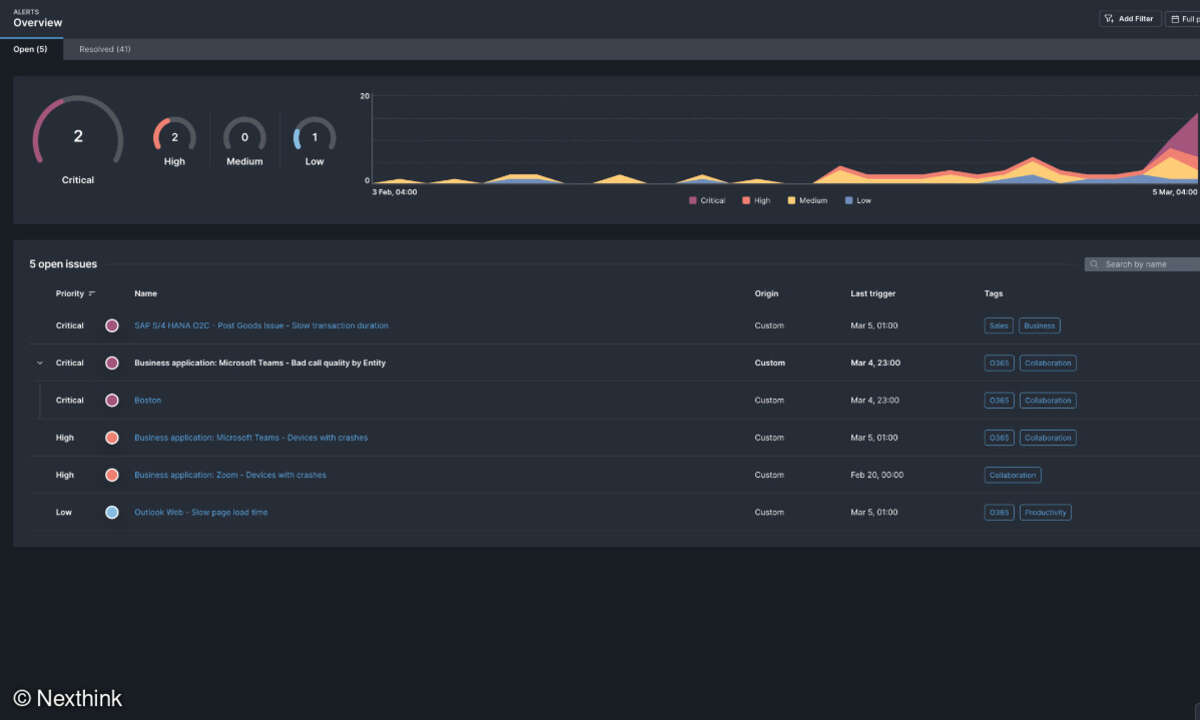Toggle Critical series in chart legend
Screen dimensions: 1200x720
(x=707, y=201)
